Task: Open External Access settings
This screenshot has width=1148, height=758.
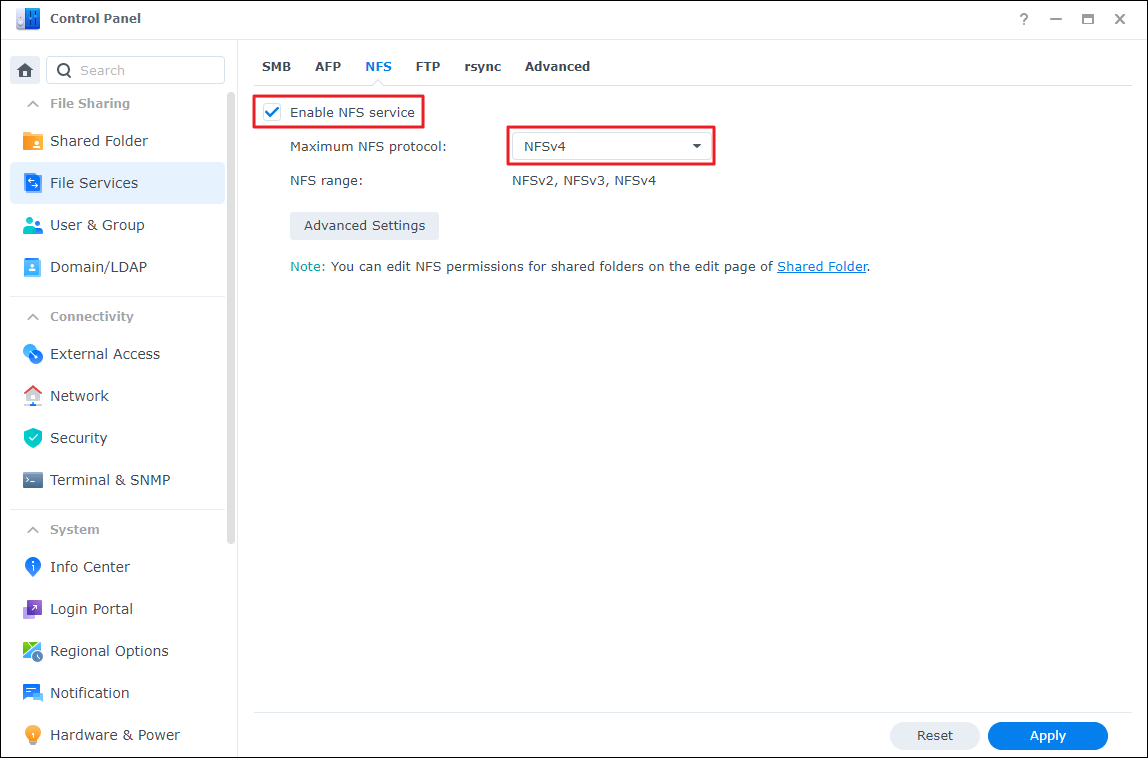Action: [x=33, y=353]
